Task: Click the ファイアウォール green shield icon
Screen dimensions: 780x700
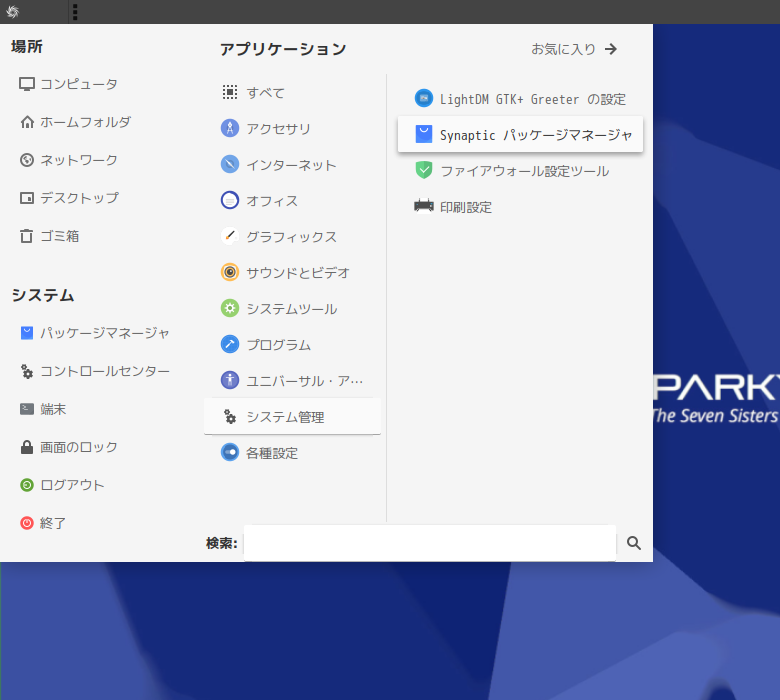Action: (424, 170)
